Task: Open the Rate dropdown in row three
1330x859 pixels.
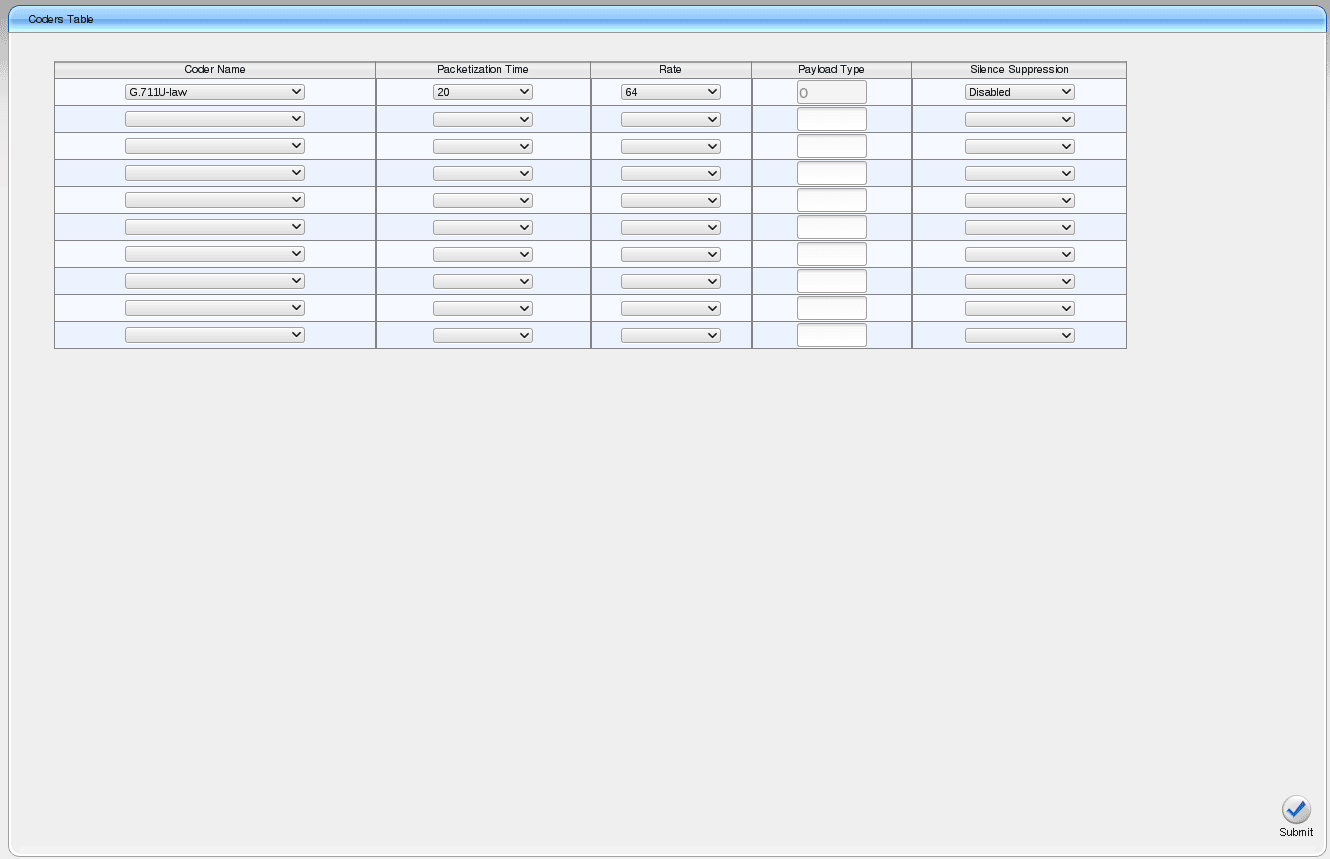Action: click(x=671, y=146)
